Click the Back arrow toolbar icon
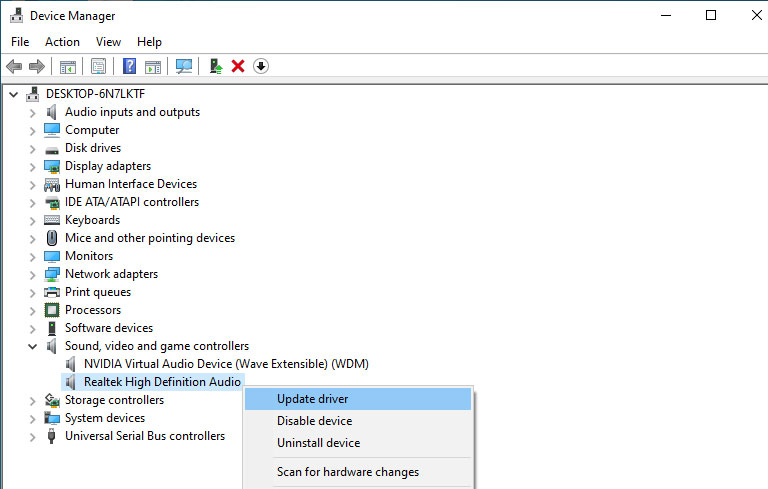Viewport: 768px width, 489px height. (14, 66)
